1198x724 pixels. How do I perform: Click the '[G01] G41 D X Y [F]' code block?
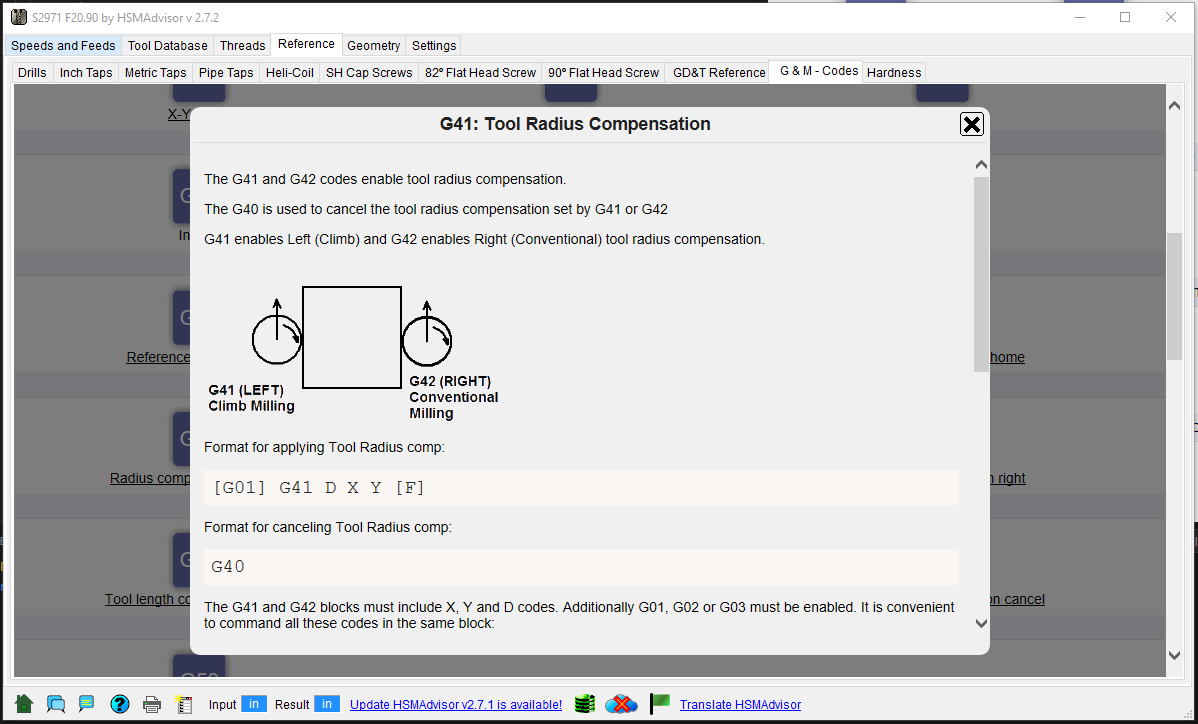click(x=581, y=487)
